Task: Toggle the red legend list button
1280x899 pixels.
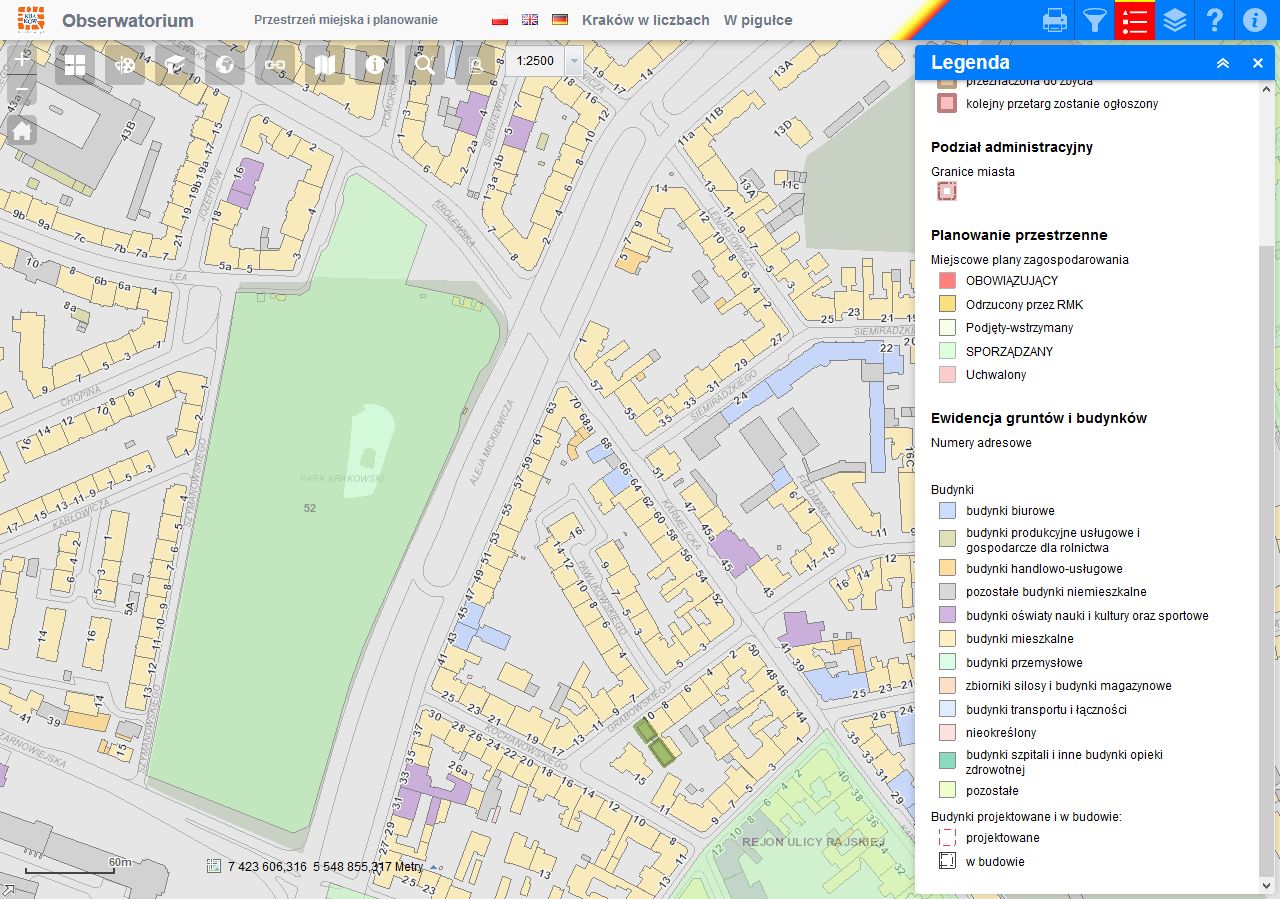Action: (1135, 19)
